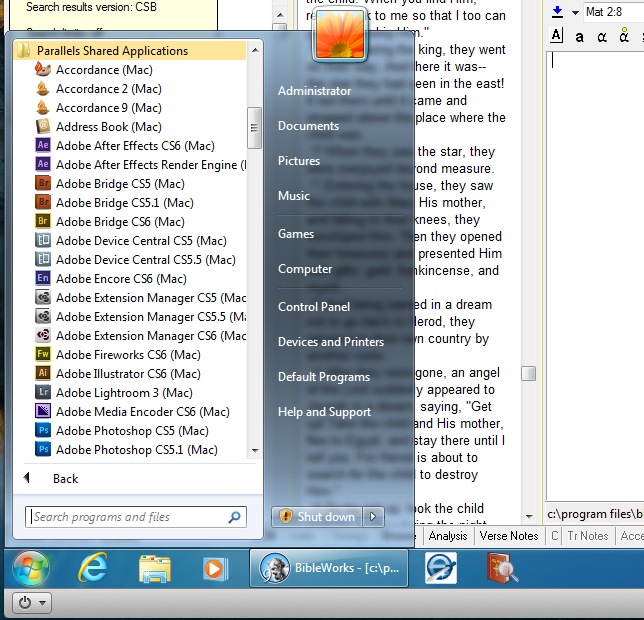Open Adobe Device Central CS5 (Mac)
644x620 pixels.
point(131,241)
